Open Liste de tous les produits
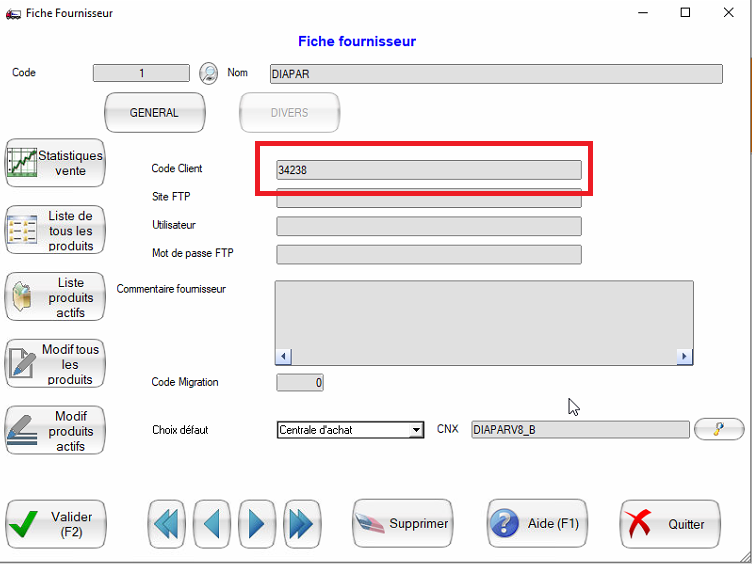Viewport: 752px width, 564px height. [55, 231]
